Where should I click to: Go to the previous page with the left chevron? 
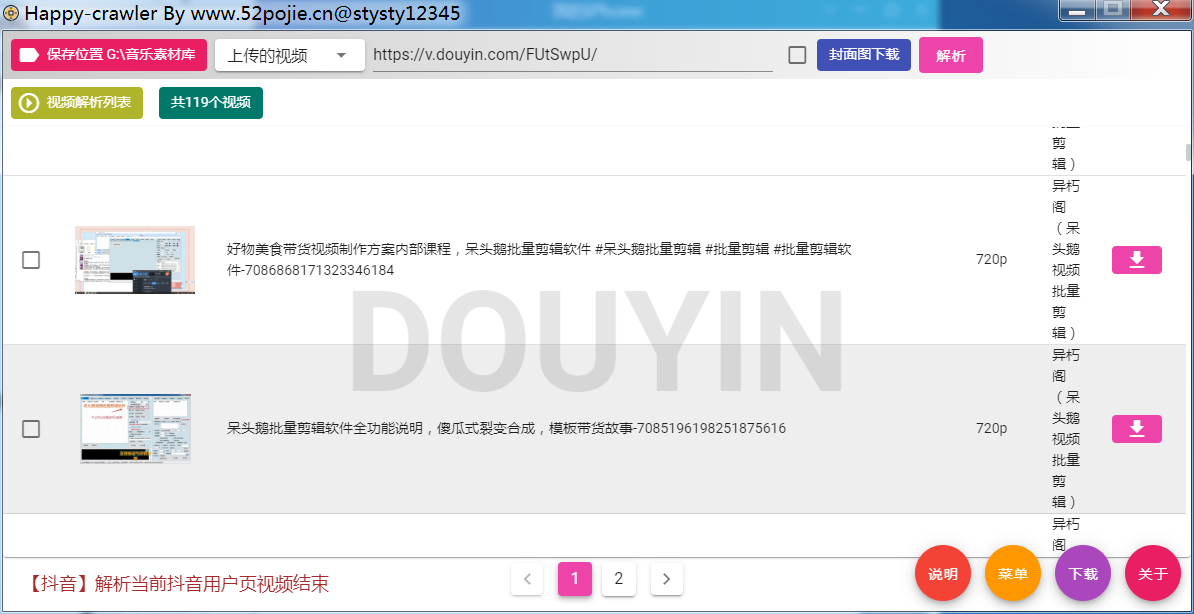pos(527,579)
